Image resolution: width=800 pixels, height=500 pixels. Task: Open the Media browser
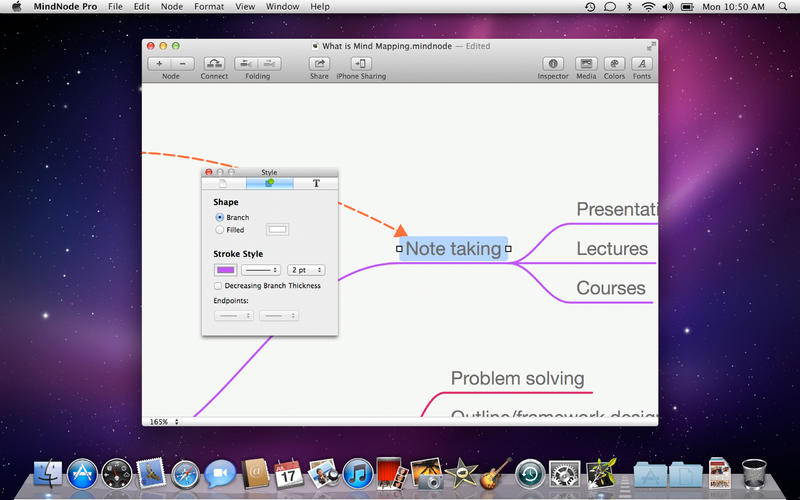tap(586, 63)
